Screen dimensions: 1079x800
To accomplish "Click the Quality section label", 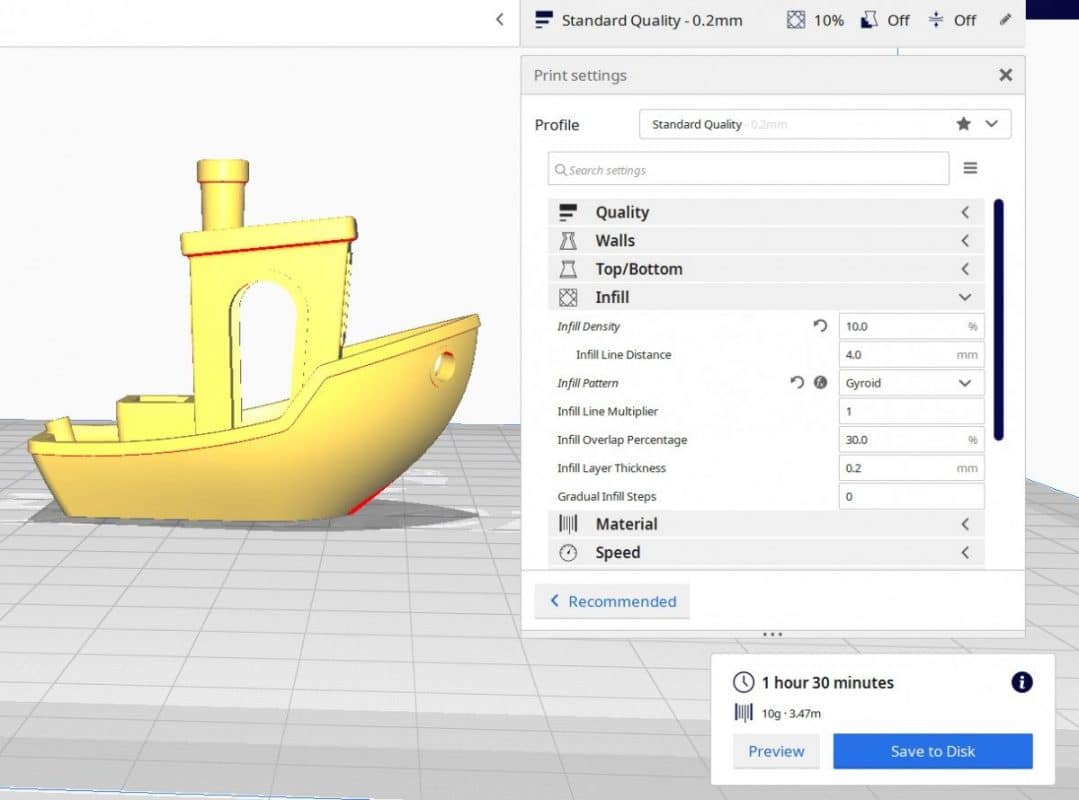I will point(622,213).
